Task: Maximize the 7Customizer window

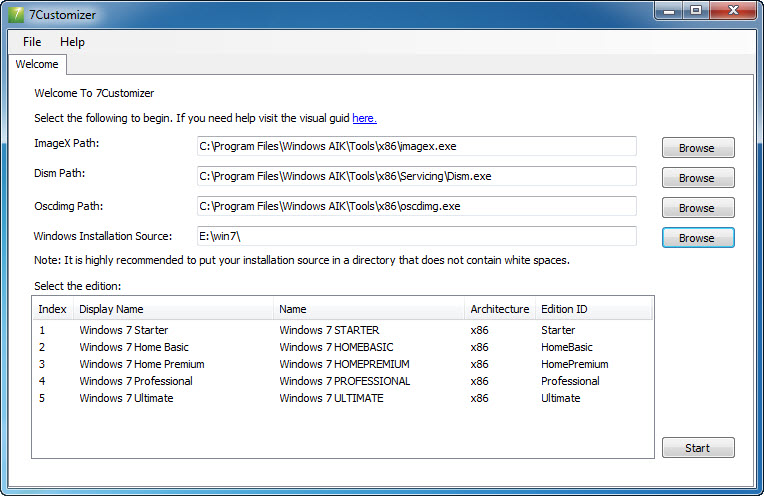Action: pyautogui.click(x=696, y=11)
